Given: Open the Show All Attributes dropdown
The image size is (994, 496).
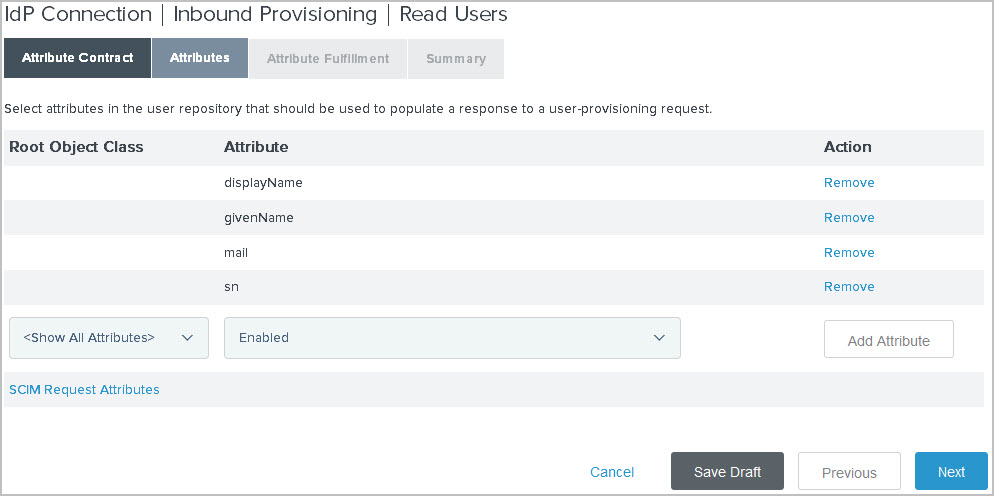Looking at the screenshot, I should pyautogui.click(x=108, y=338).
